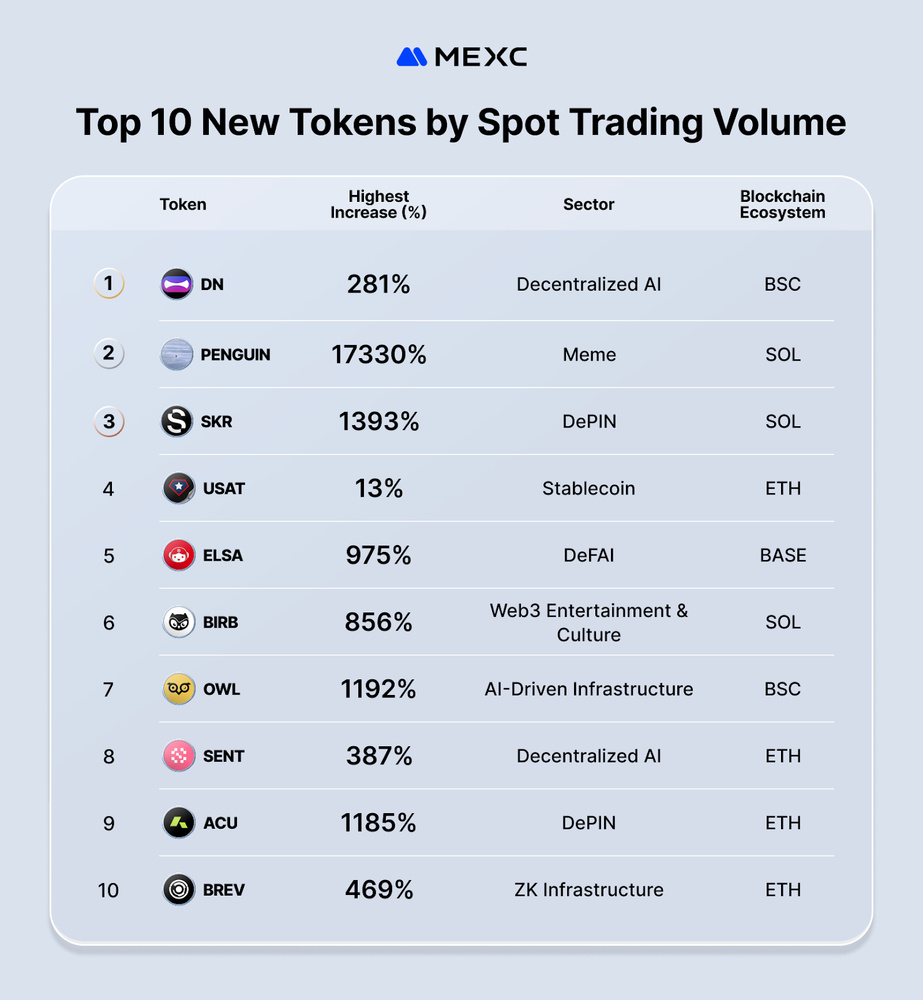Click PENGUIN's 17330% increase value
This screenshot has width=923, height=1000.
click(379, 355)
